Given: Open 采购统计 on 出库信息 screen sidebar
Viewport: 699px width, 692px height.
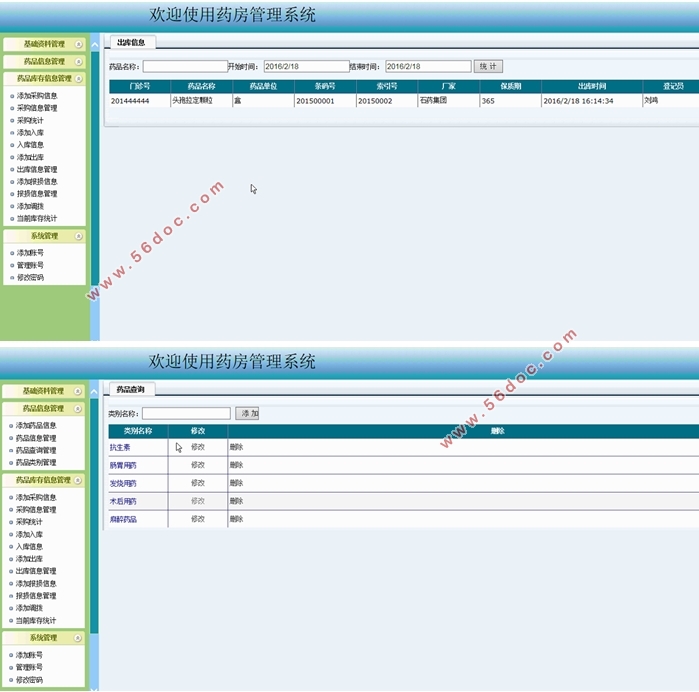Looking at the screenshot, I should [x=30, y=120].
